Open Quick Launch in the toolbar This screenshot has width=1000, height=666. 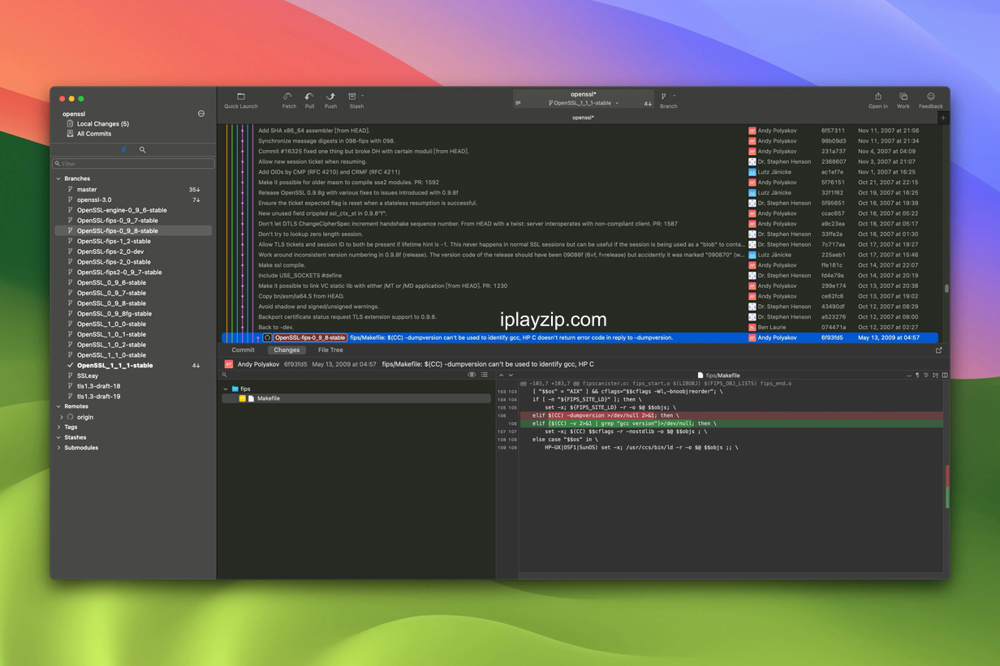tap(240, 101)
